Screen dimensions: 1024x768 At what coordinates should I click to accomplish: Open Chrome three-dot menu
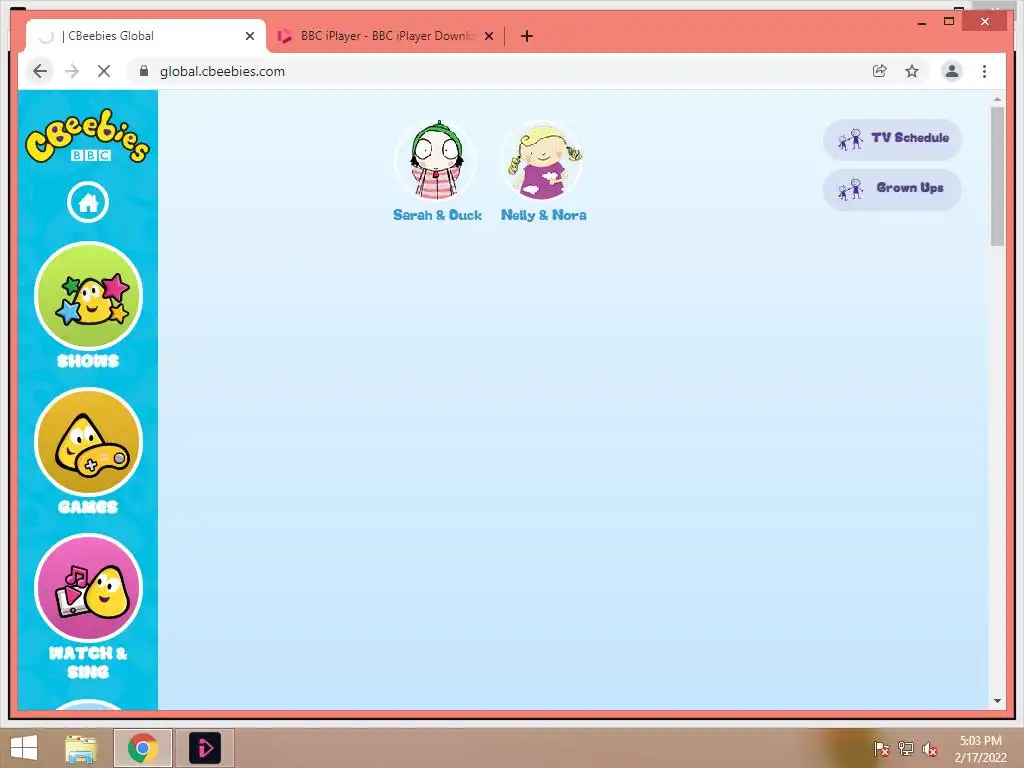pos(984,71)
